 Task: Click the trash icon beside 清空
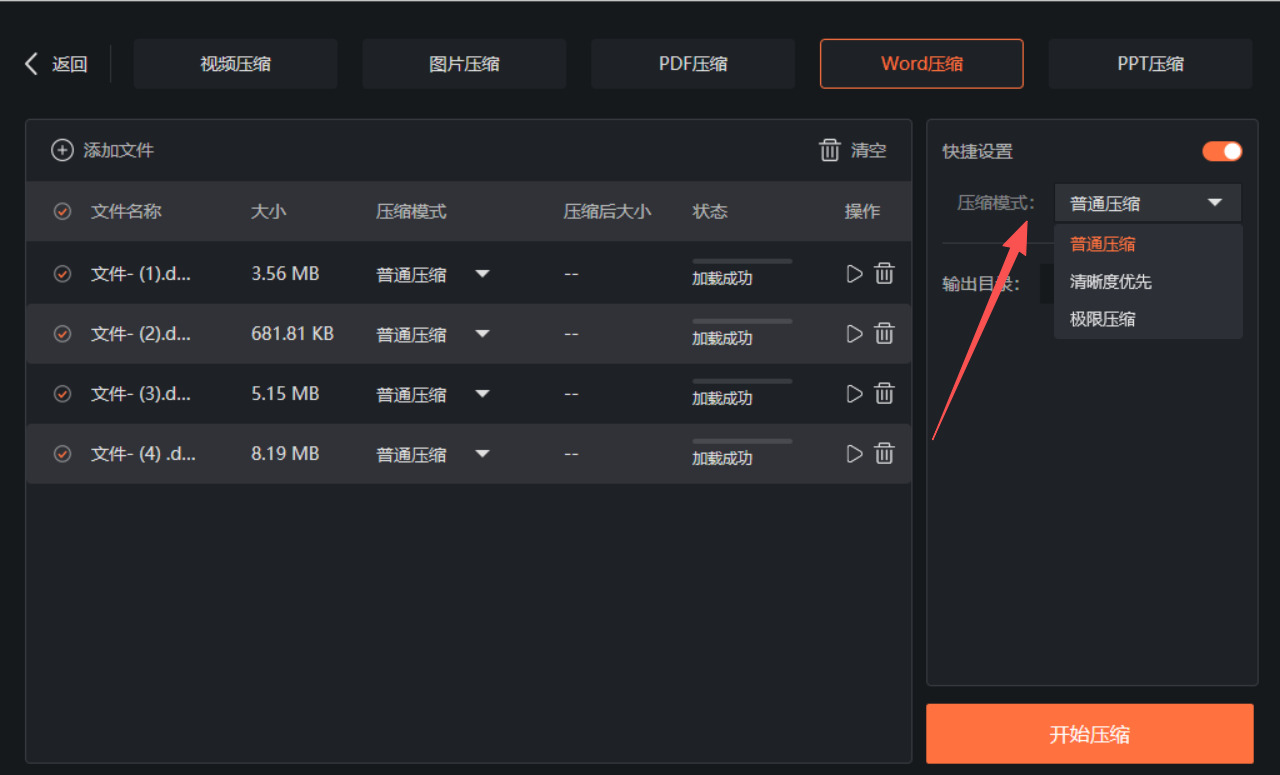(829, 150)
